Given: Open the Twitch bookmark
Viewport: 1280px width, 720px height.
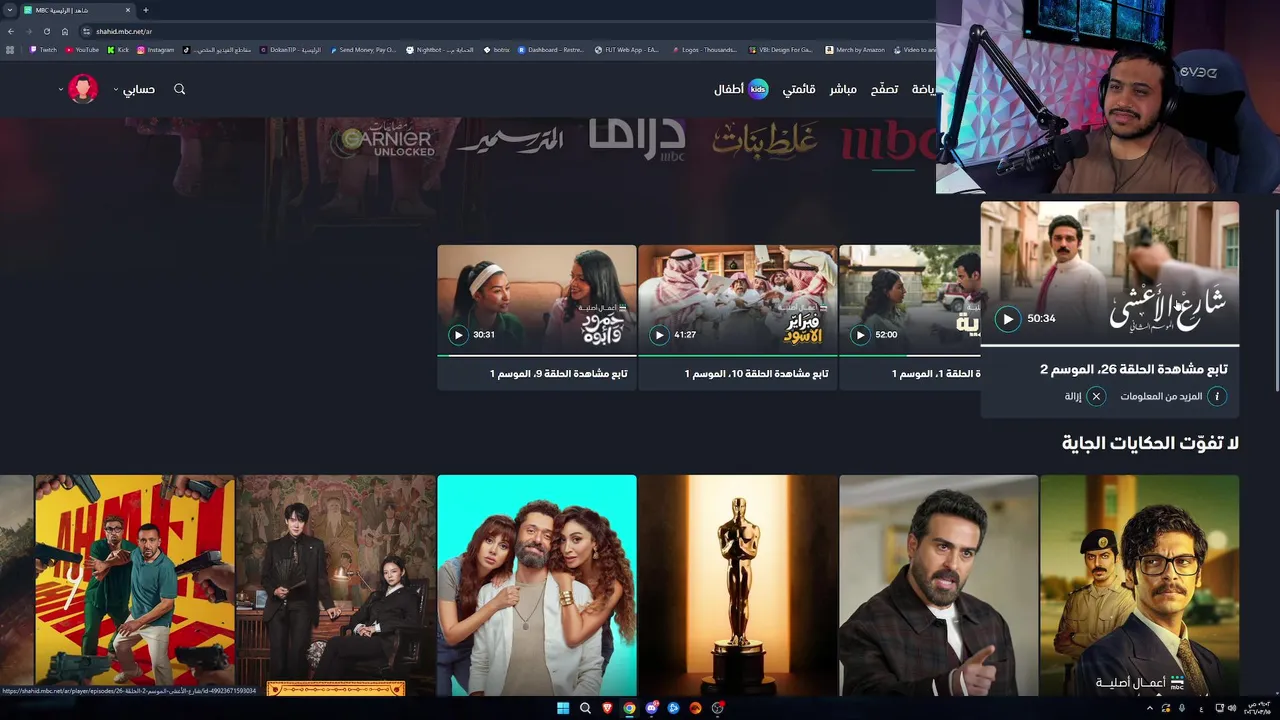Looking at the screenshot, I should [43, 49].
